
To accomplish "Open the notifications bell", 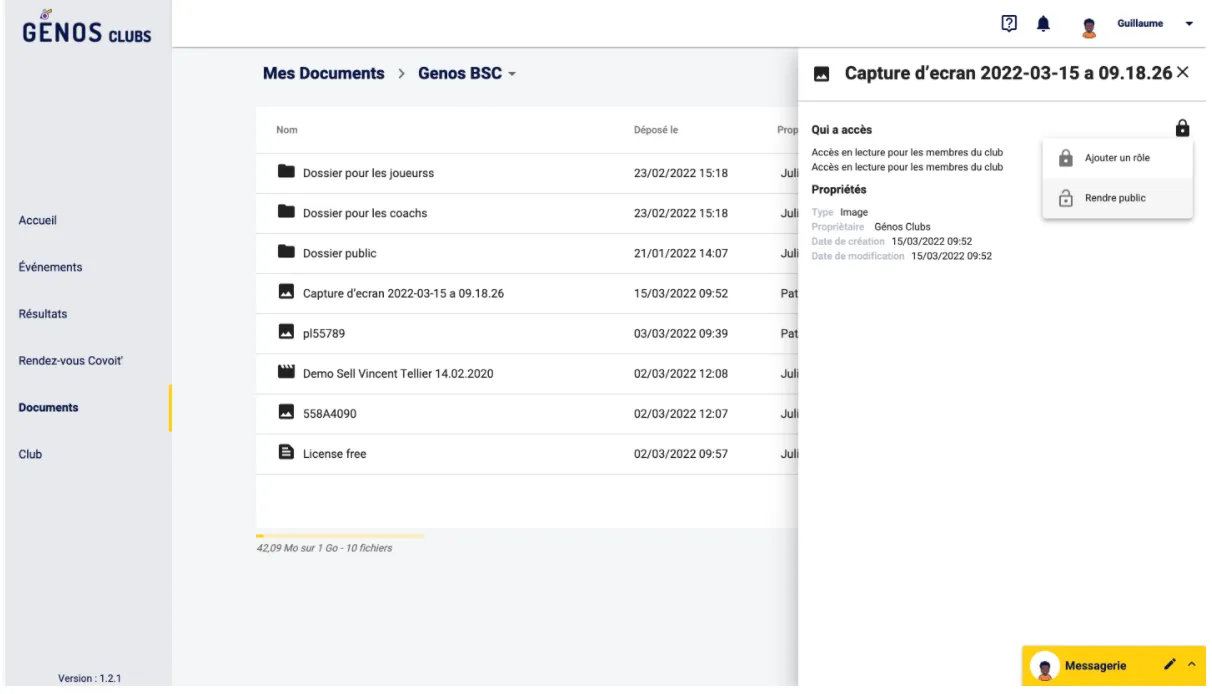I will (1043, 23).
